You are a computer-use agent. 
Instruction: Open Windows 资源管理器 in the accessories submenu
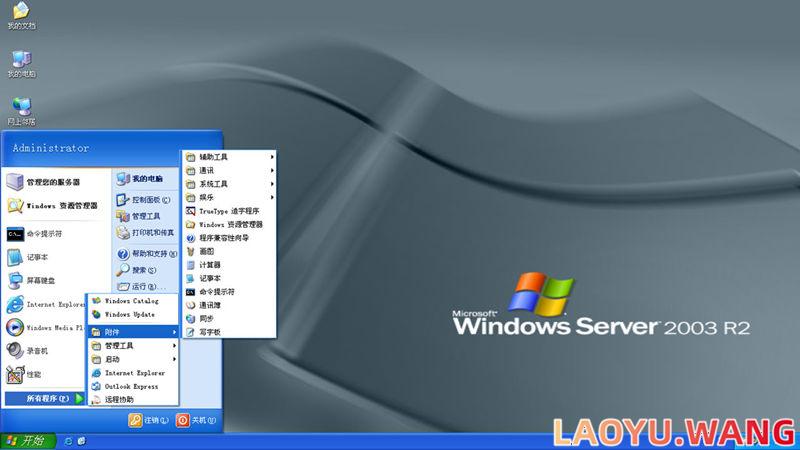pos(229,224)
